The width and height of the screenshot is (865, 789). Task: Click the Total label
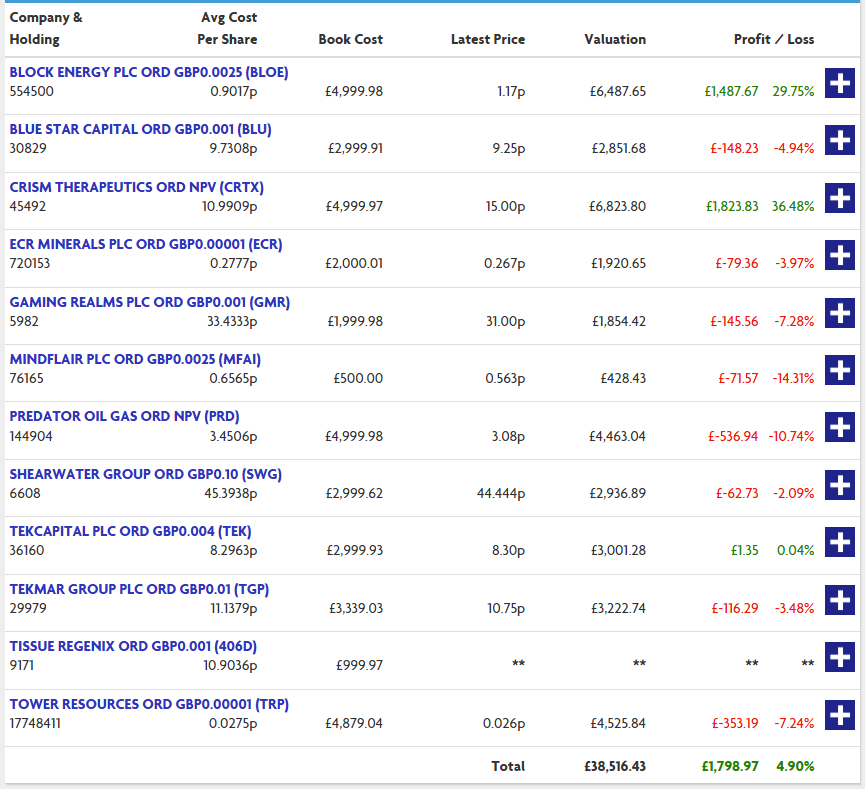508,766
